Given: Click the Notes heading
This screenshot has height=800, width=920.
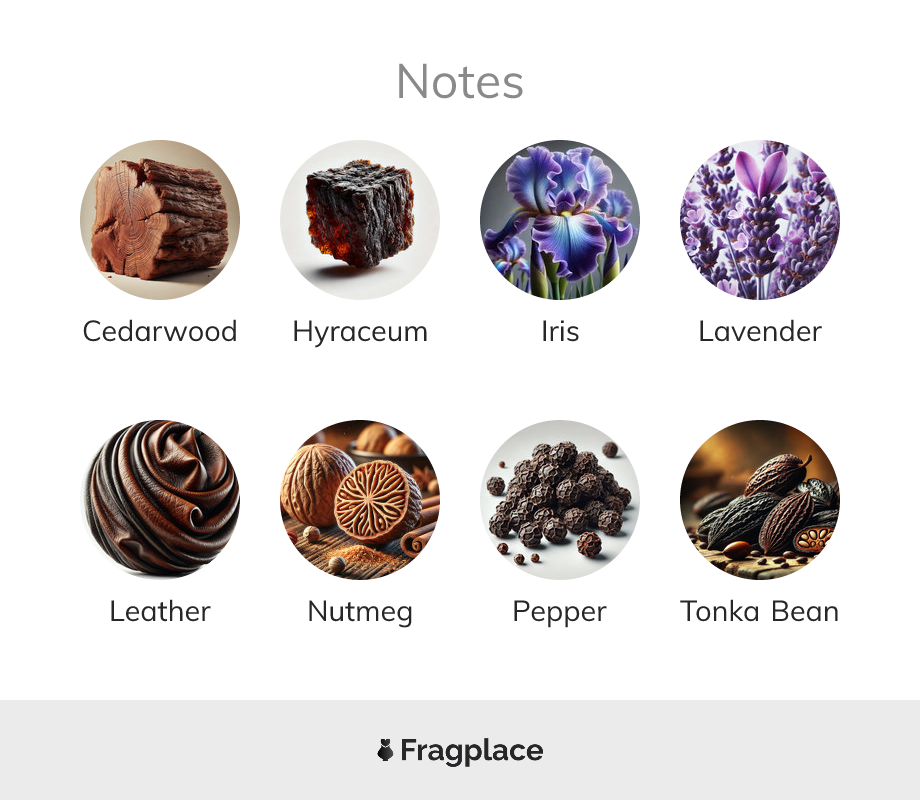Looking at the screenshot, I should tap(460, 82).
